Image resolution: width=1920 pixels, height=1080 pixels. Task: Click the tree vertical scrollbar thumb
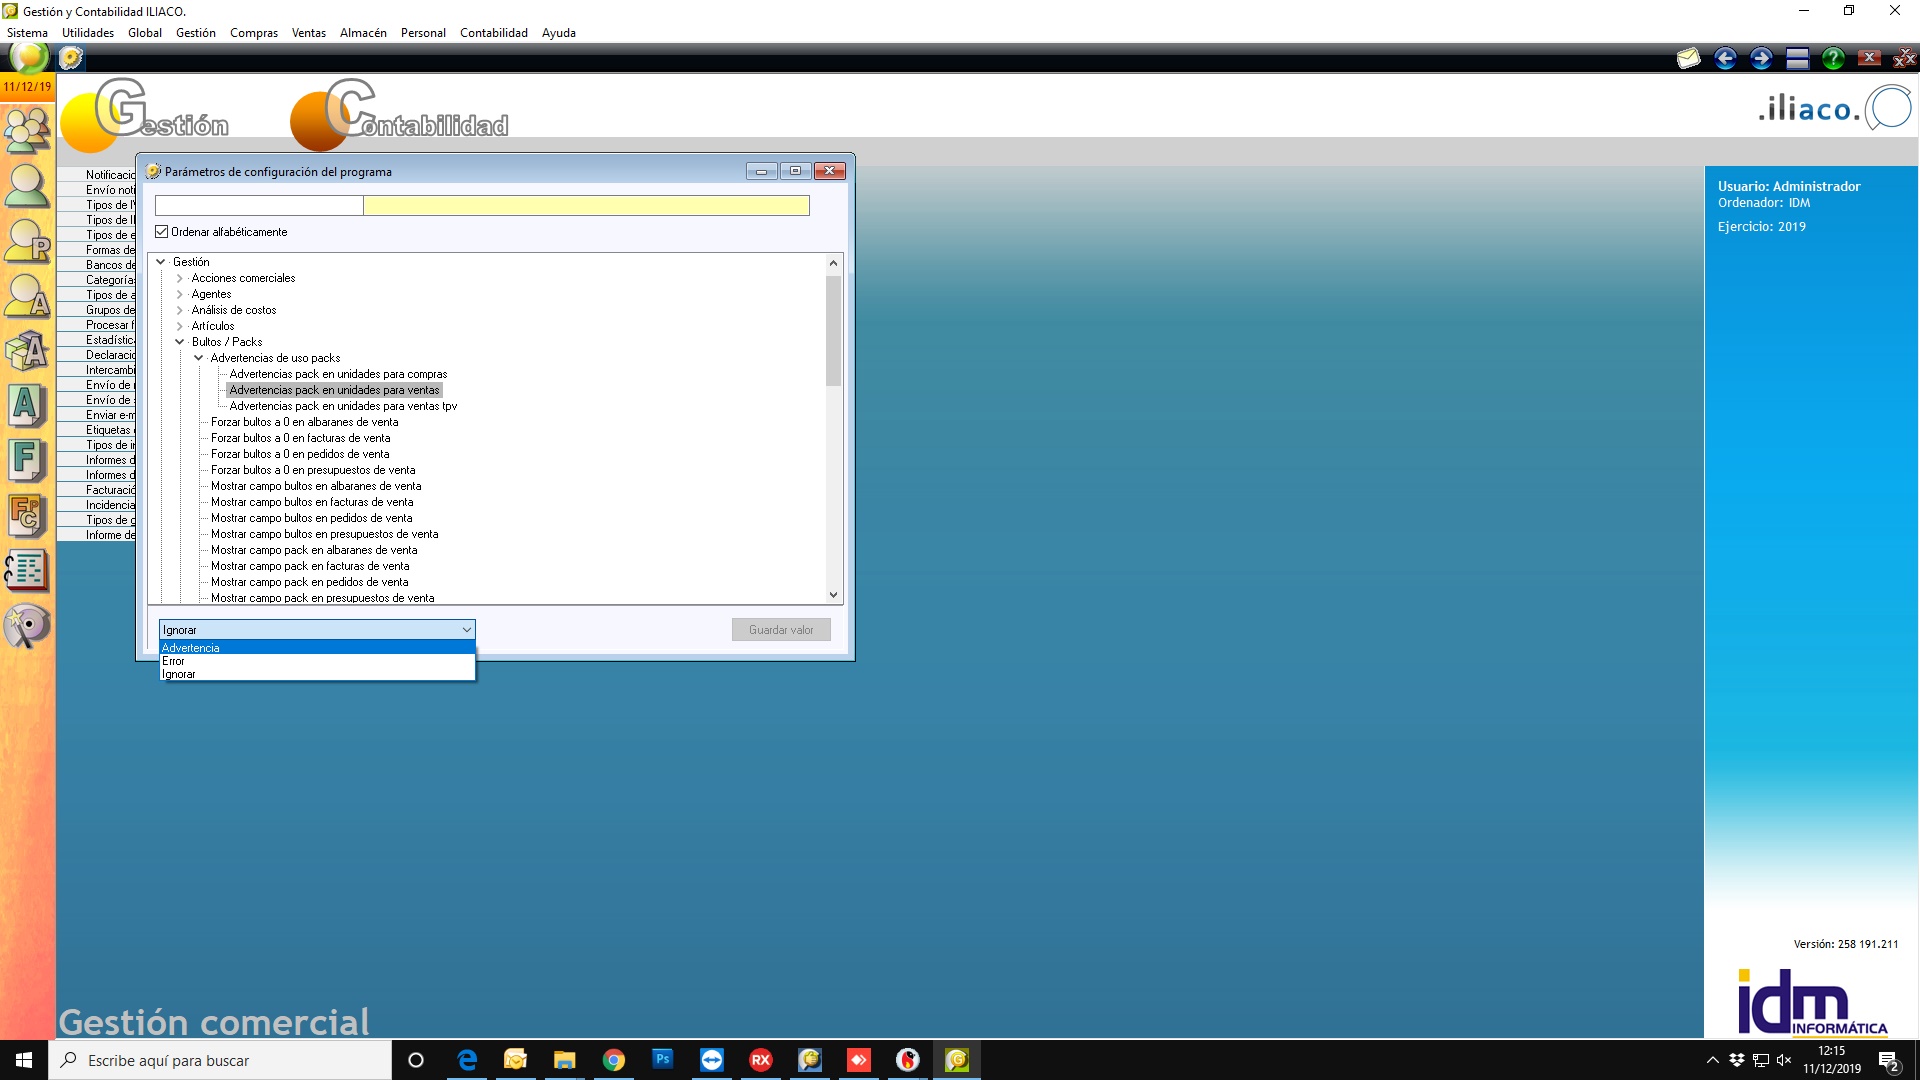pos(833,330)
